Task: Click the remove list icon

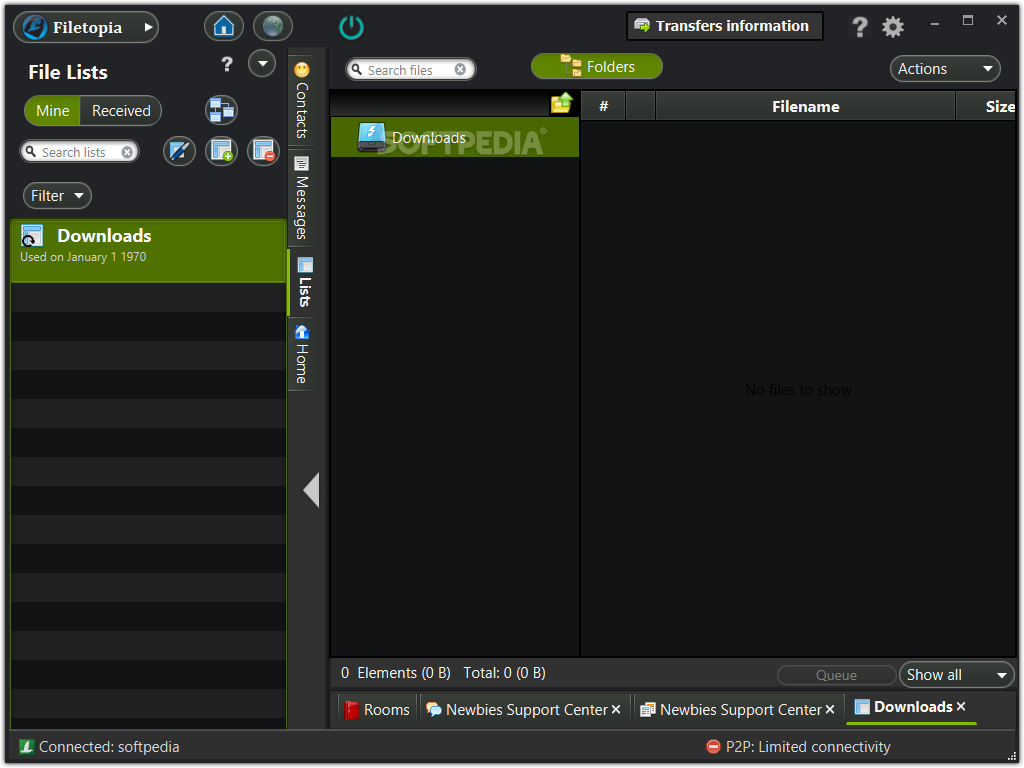Action: tap(264, 152)
